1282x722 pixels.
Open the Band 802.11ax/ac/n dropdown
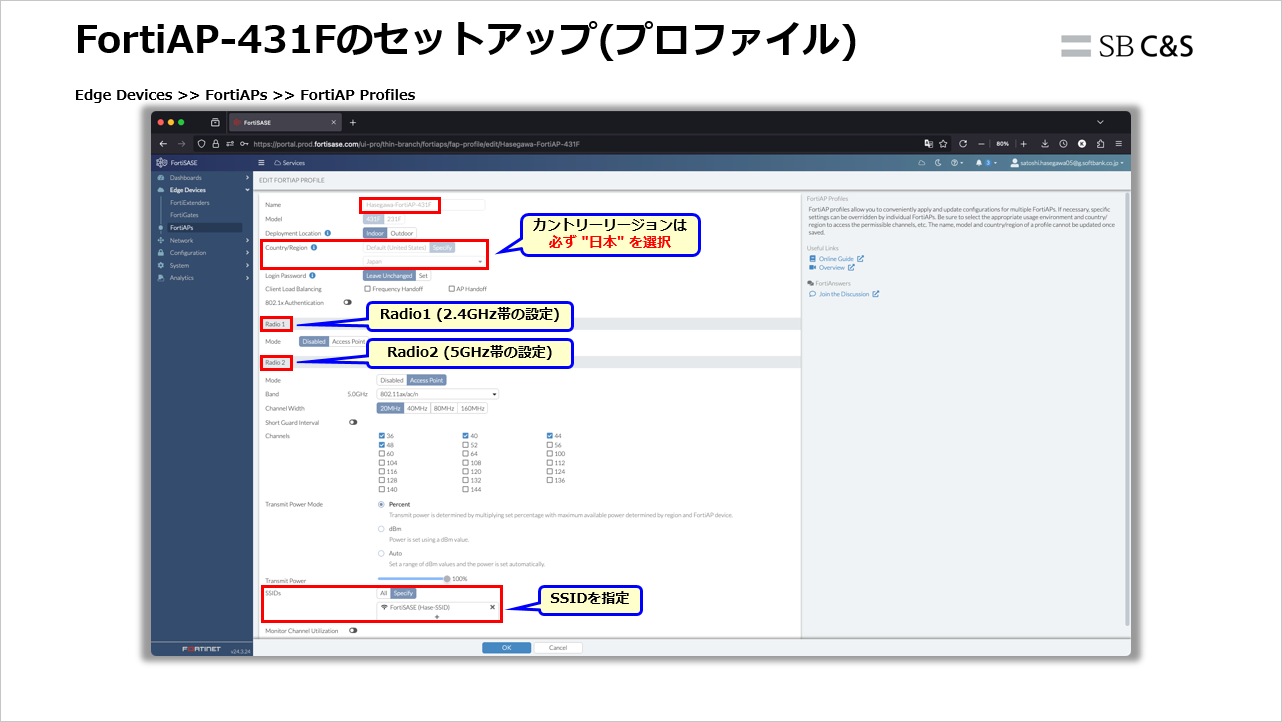click(x=437, y=394)
